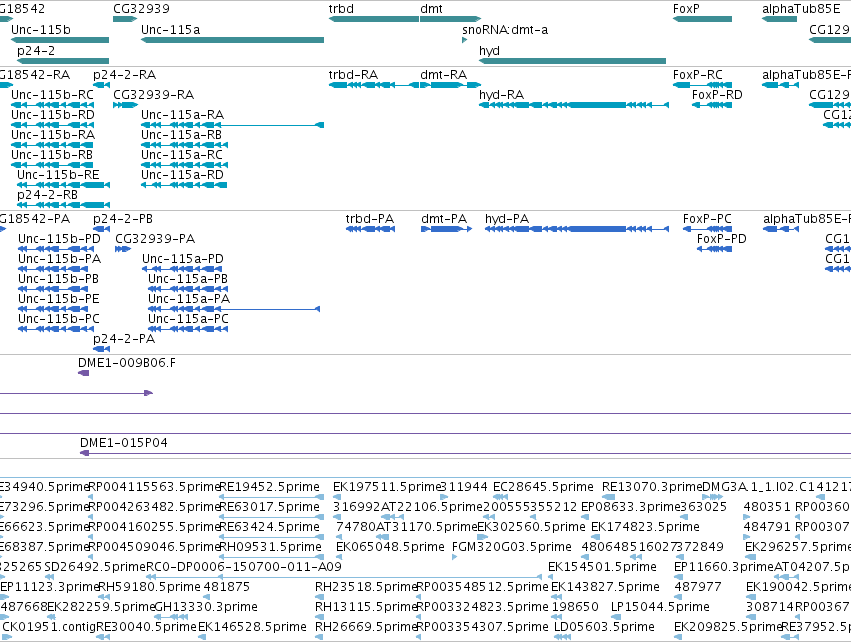The height and width of the screenshot is (642, 851).
Task: Click the CG32939-RA transcript label
Action: tap(154, 94)
